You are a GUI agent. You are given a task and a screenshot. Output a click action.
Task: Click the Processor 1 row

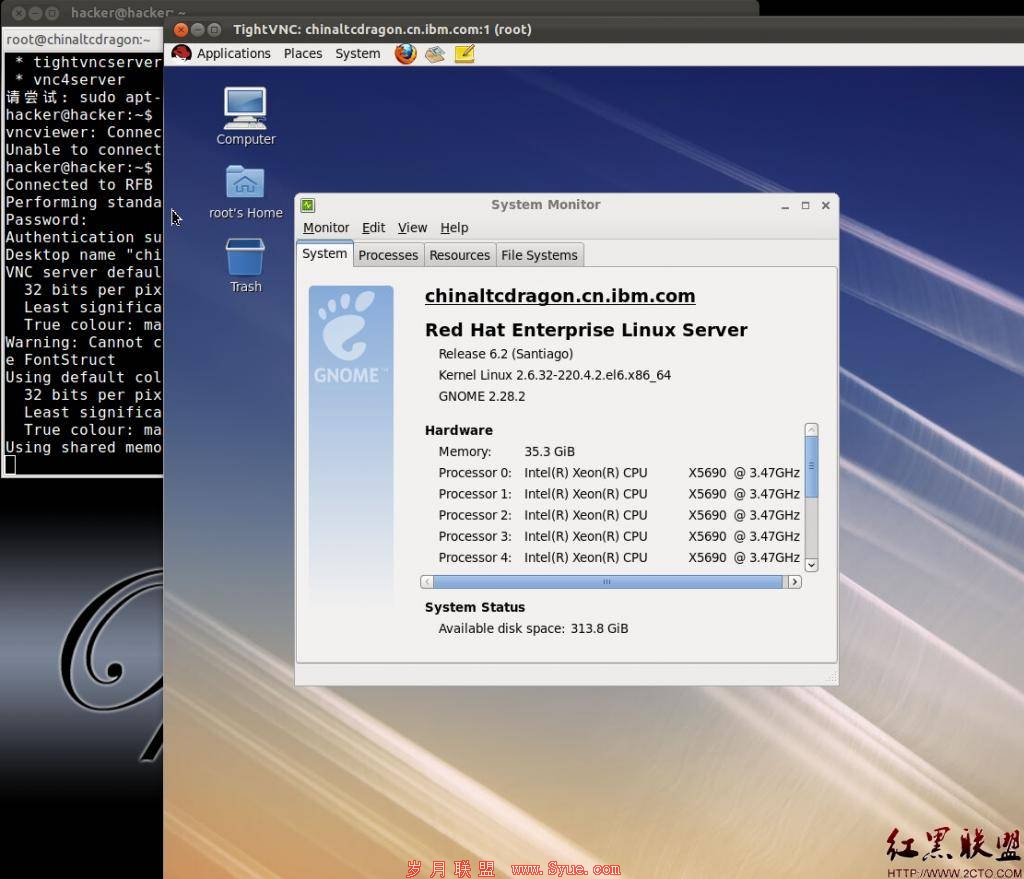click(x=619, y=494)
